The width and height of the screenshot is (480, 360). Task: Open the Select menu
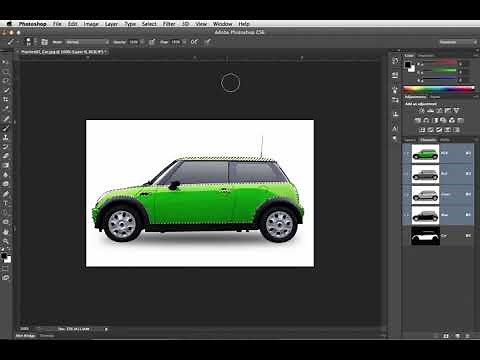(x=149, y=24)
